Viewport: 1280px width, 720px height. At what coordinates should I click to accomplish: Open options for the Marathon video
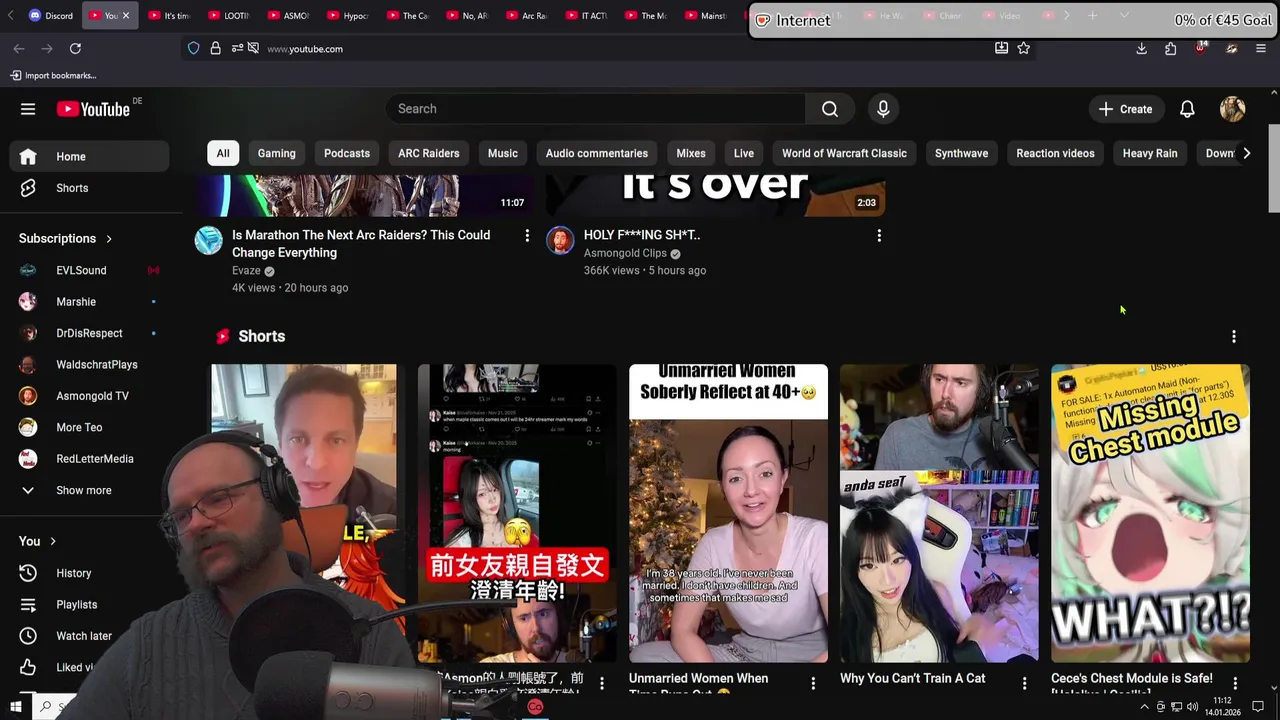[527, 236]
